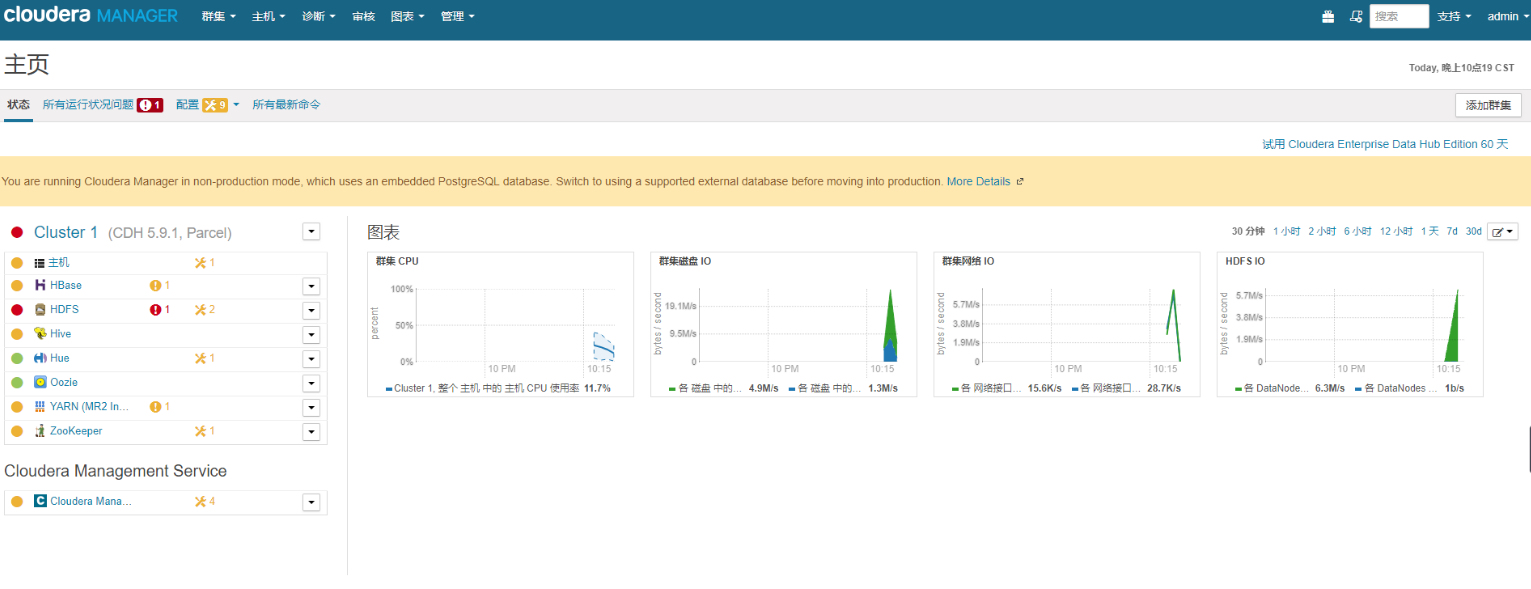The width and height of the screenshot is (1531, 589).
Task: Click the YARN orange health warning badge
Action: pyautogui.click(x=155, y=407)
